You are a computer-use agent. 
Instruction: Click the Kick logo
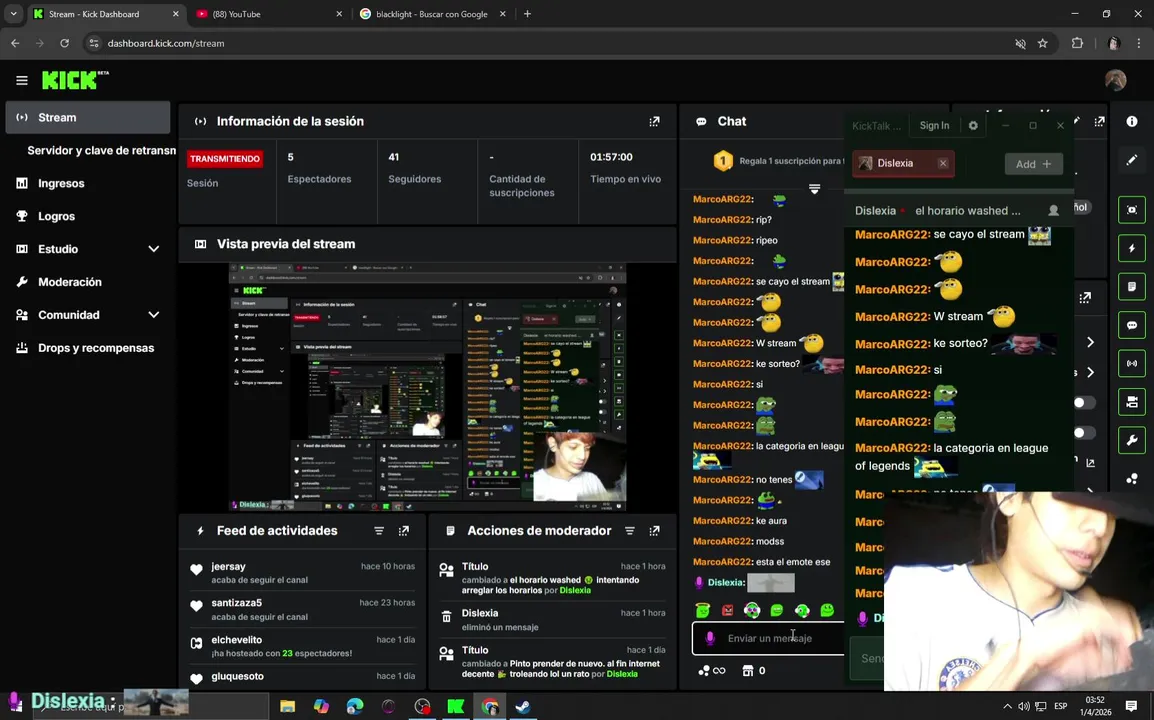click(74, 80)
